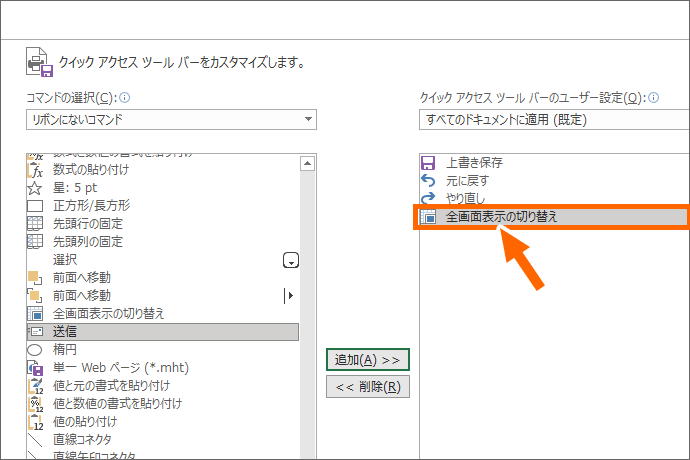690x460 pixels.
Task: Select 先頭行の固定 in command list
Action: point(88,224)
